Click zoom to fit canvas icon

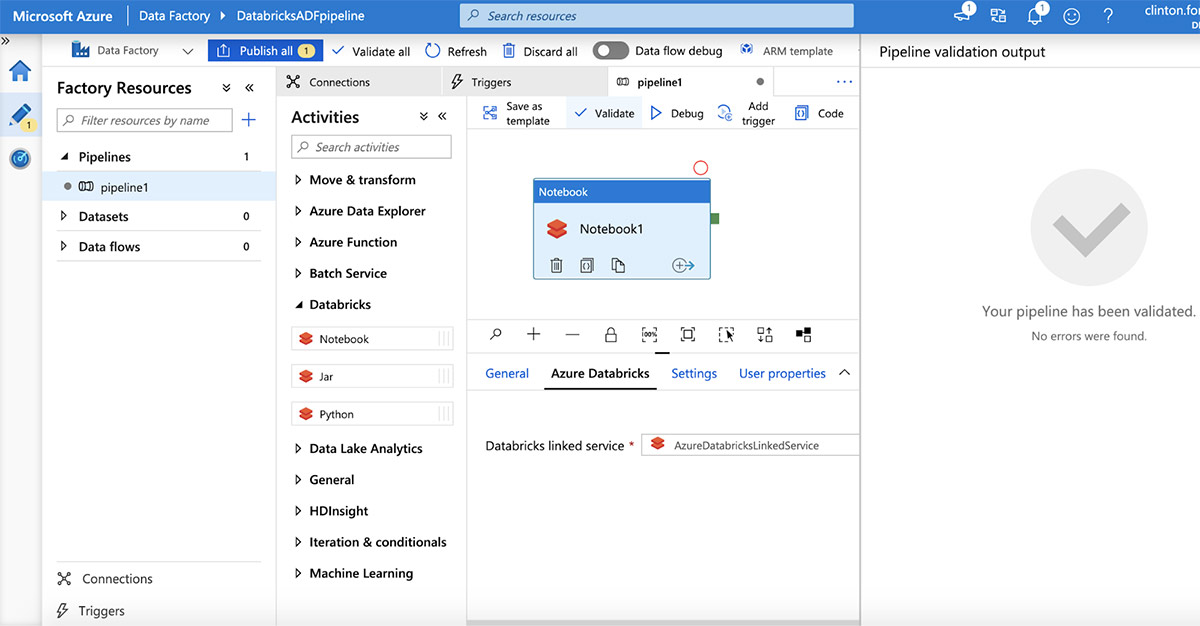coord(688,335)
